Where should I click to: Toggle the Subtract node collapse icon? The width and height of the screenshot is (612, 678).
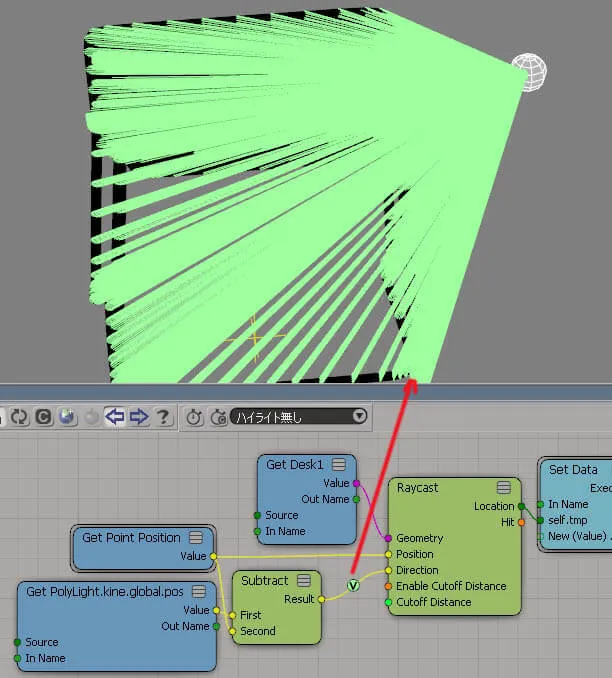coord(304,580)
